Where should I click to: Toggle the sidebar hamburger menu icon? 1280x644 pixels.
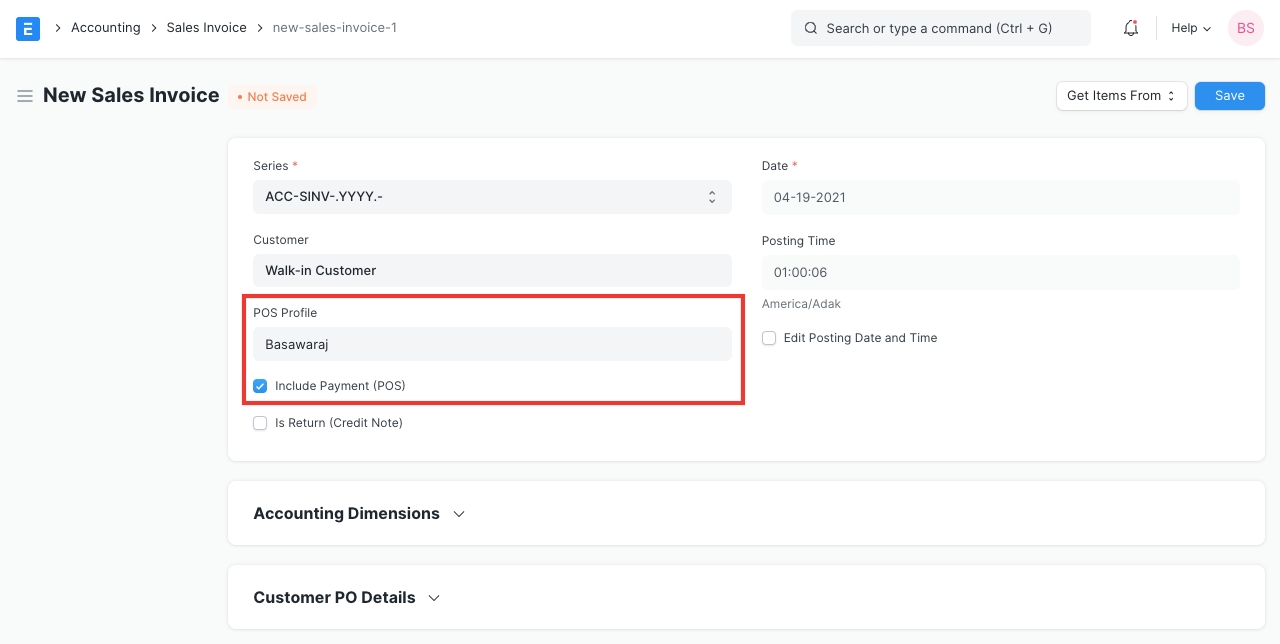point(25,96)
